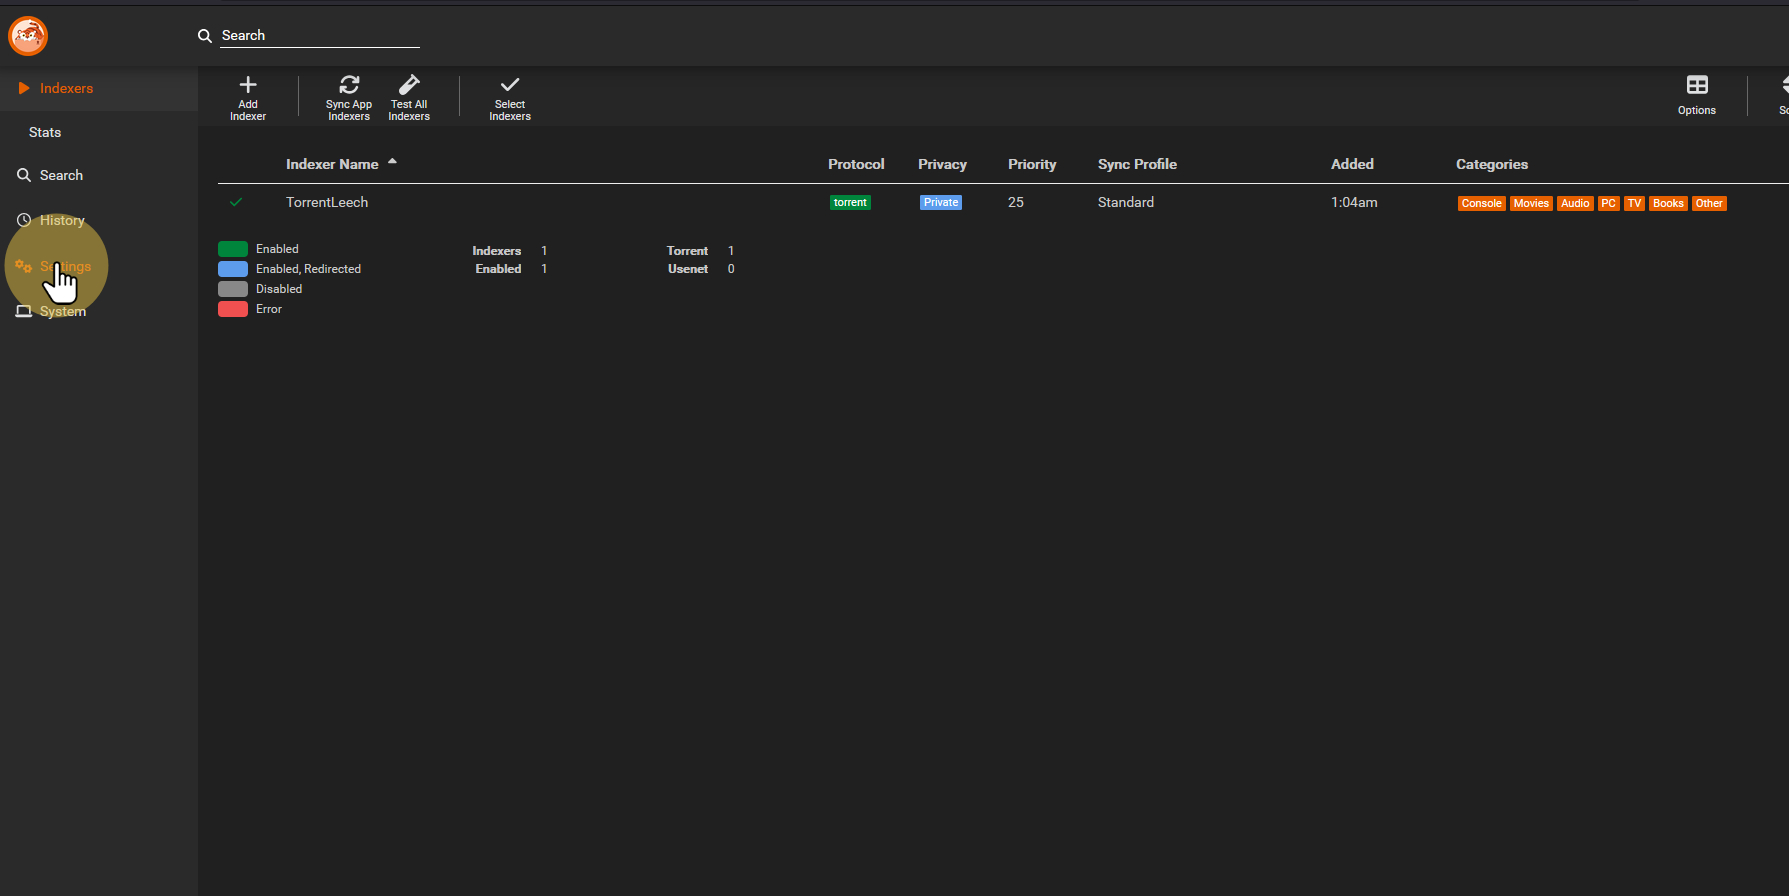Click the blue Private privacy badge
This screenshot has width=1789, height=896.
pyautogui.click(x=941, y=202)
